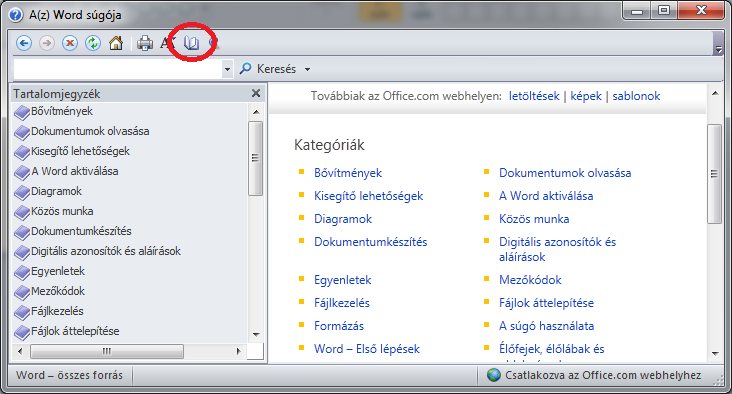Open the Formázás category link
The image size is (732, 394).
pyautogui.click(x=338, y=326)
